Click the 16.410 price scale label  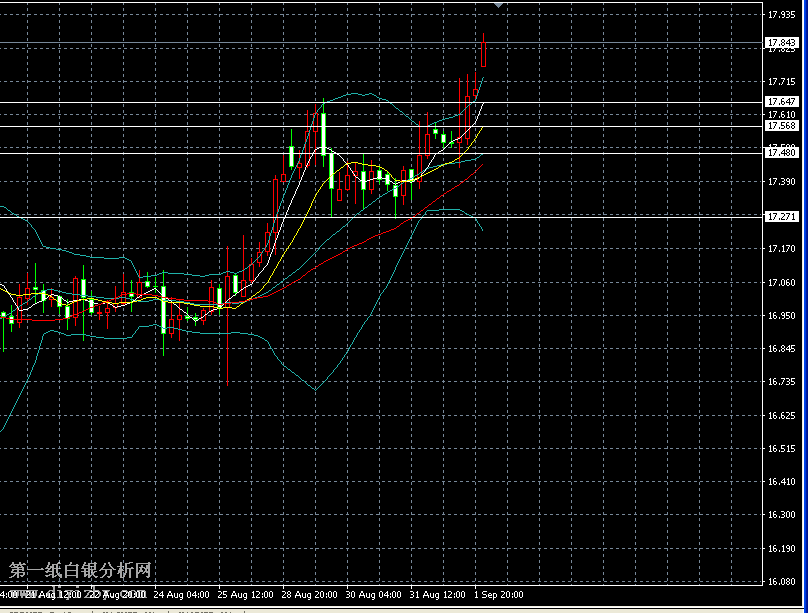click(x=780, y=482)
